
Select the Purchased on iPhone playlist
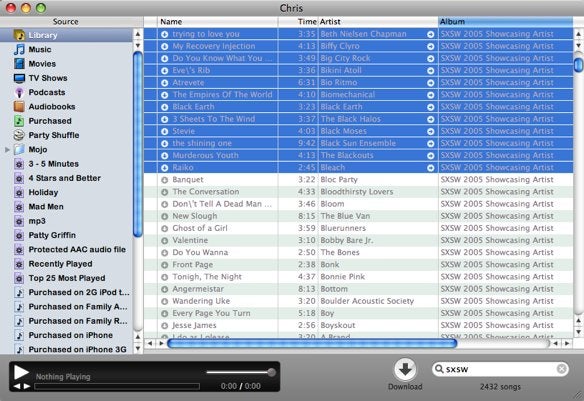(x=71, y=335)
